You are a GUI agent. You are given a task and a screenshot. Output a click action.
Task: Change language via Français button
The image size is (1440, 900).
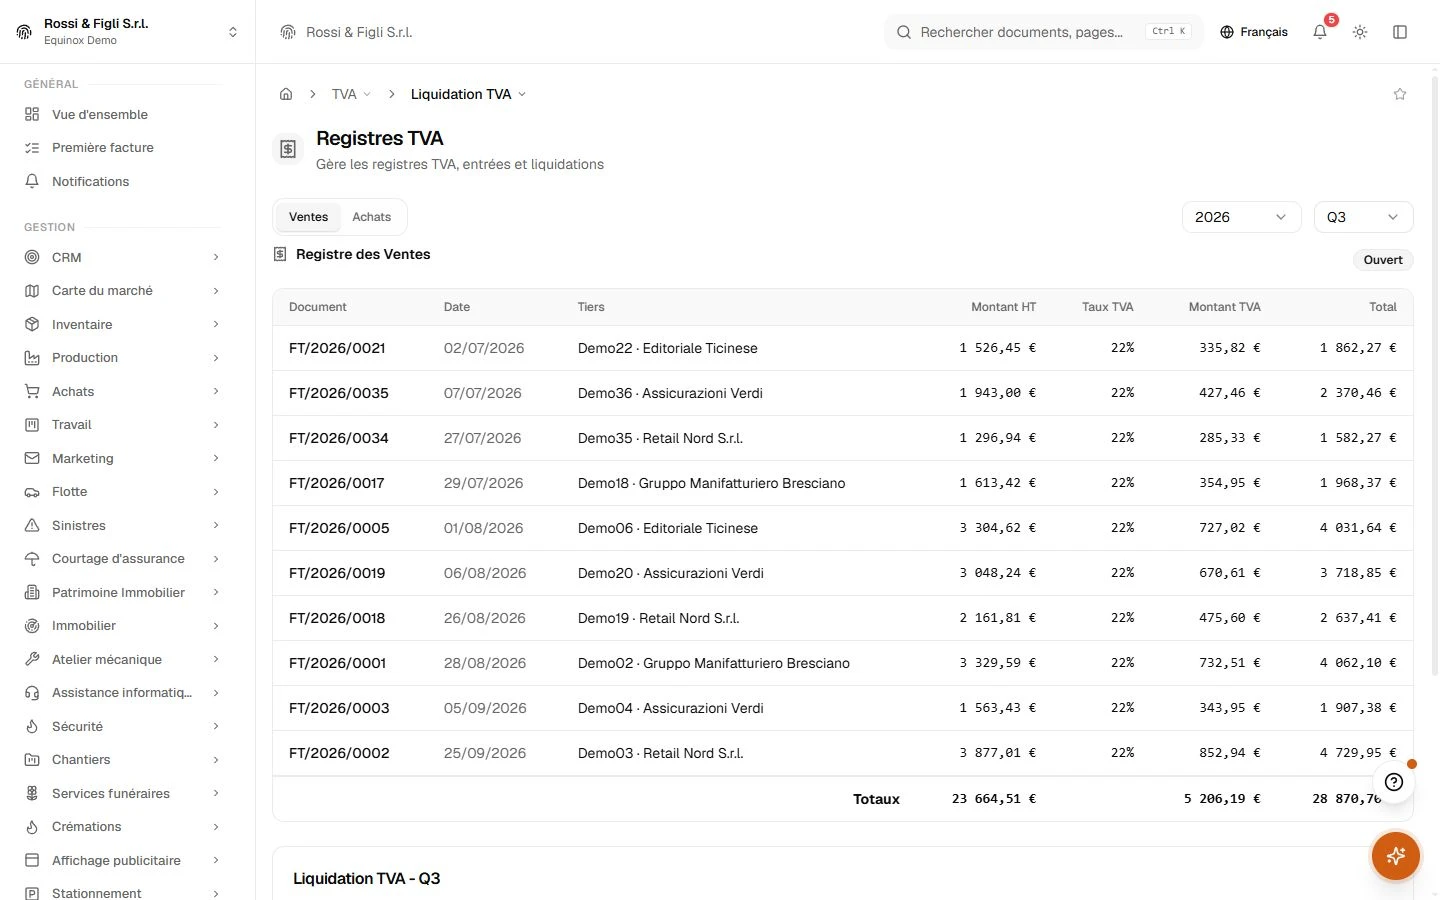click(1254, 32)
